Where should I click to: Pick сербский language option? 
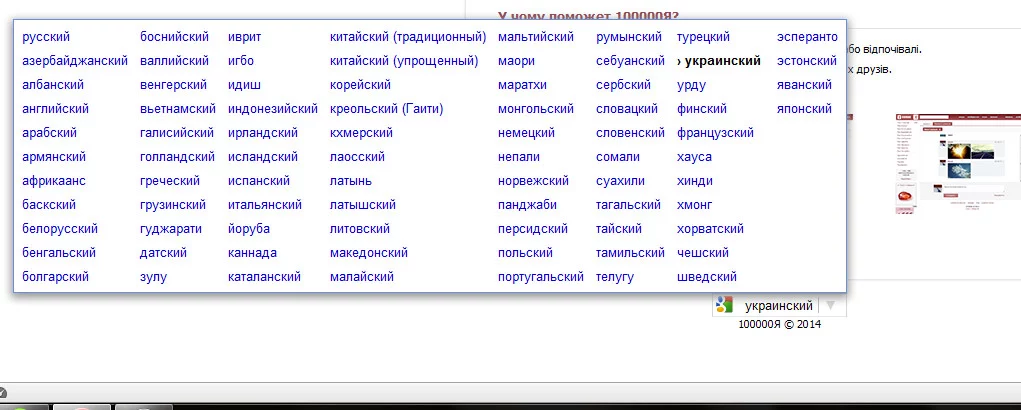624,85
